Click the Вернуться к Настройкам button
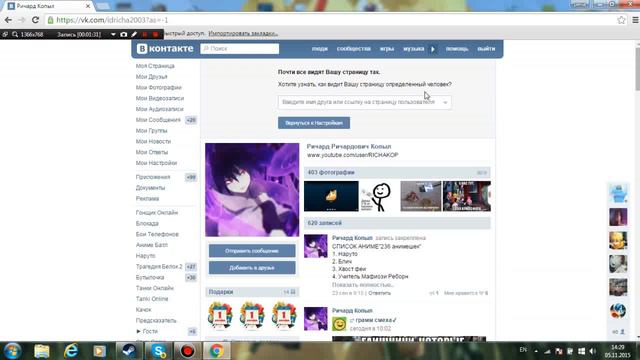The width and height of the screenshot is (640, 360). pos(314,123)
